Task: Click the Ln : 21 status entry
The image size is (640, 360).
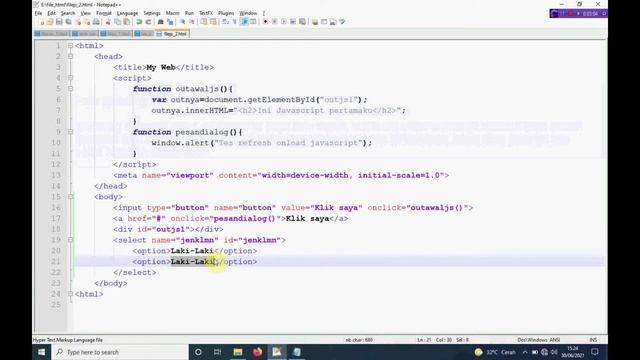Action: click(424, 340)
